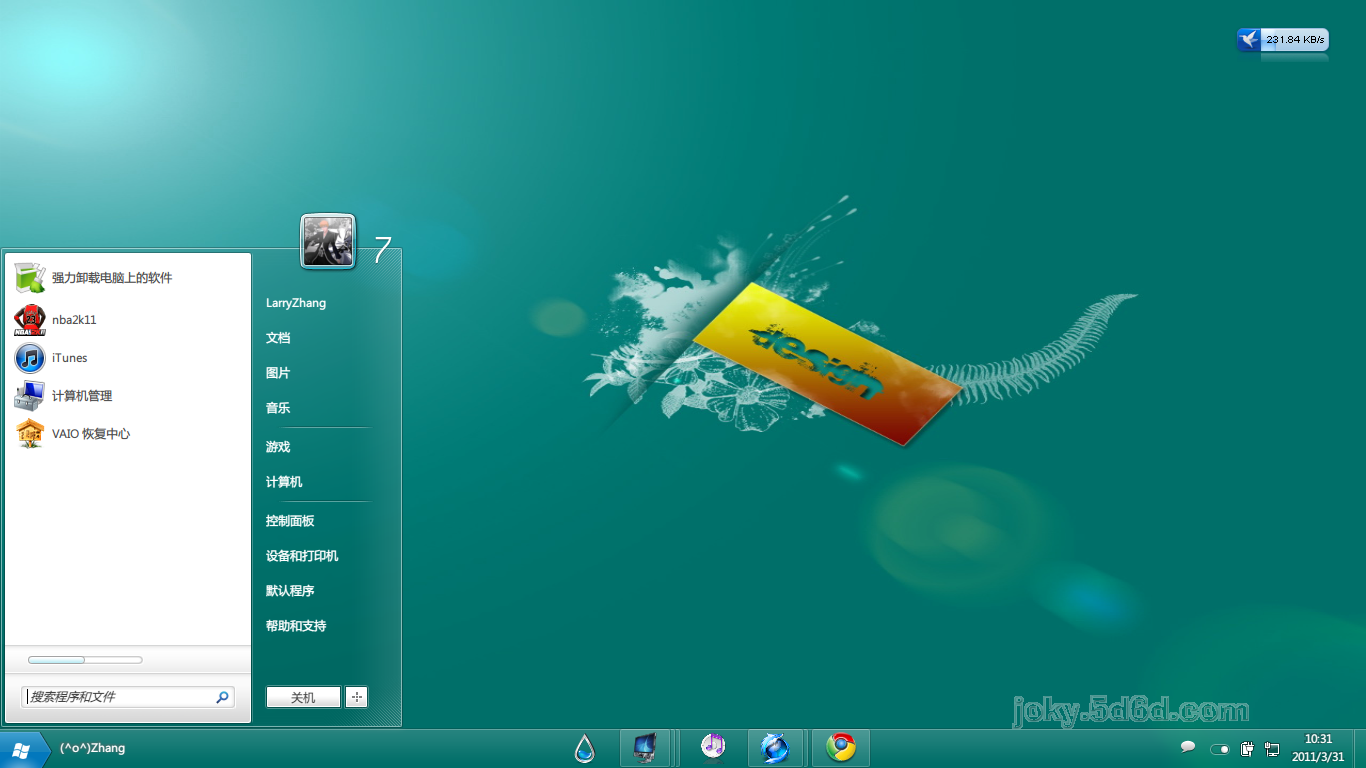Viewport: 1366px width, 768px height.
Task: Toggle the switch icon in system tray
Action: [x=1220, y=749]
